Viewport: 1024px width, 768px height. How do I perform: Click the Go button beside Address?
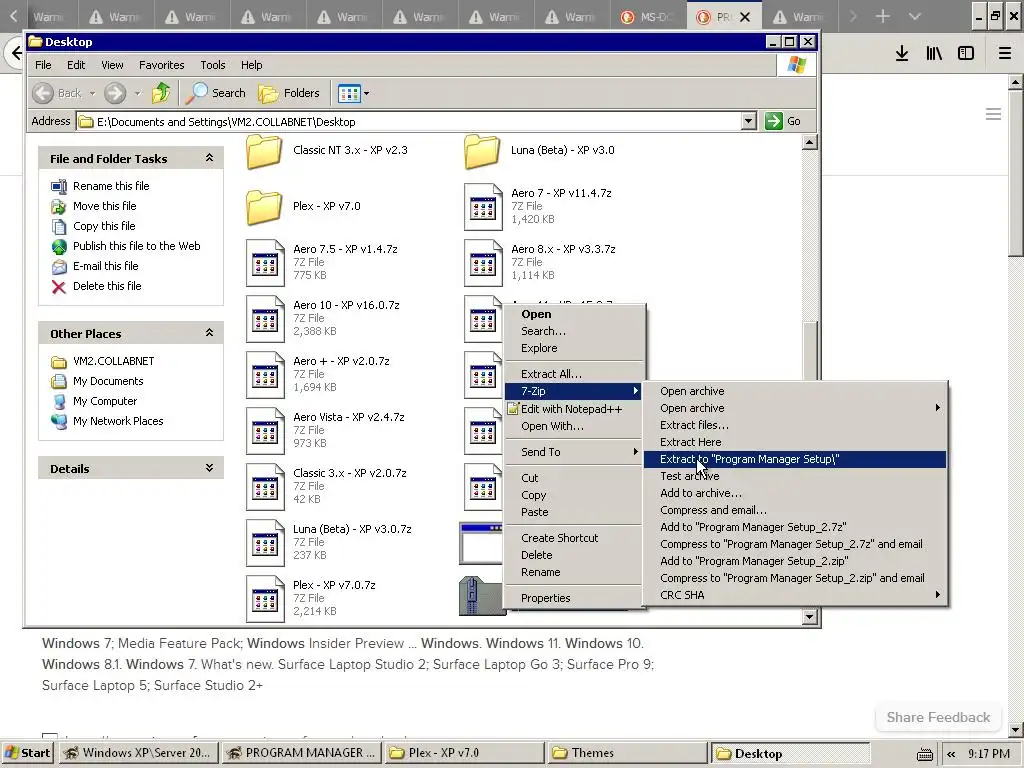(x=783, y=121)
